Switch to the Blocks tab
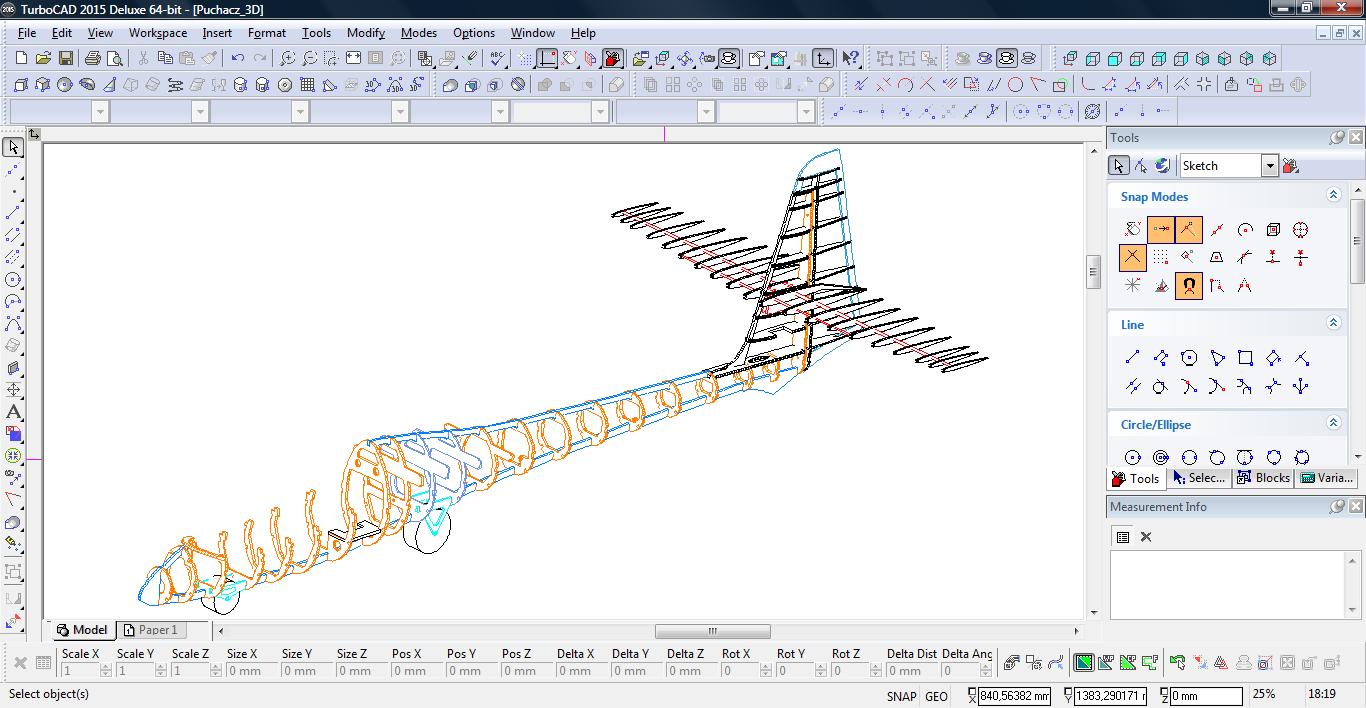 (x=1264, y=478)
